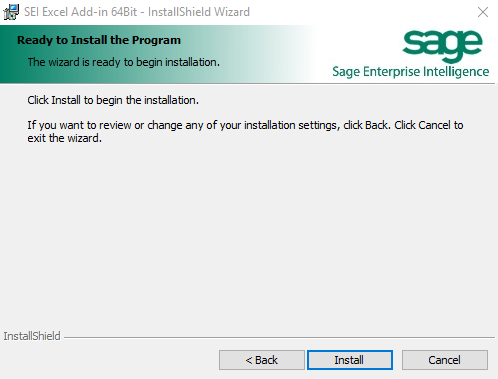Go back using the < Back button

coord(262,360)
